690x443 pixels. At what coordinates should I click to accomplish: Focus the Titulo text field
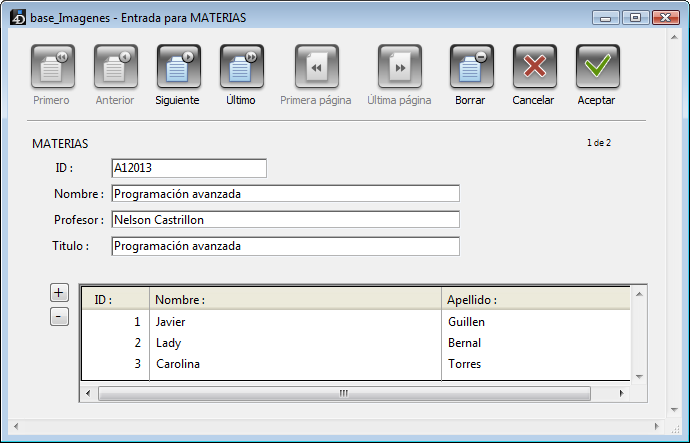coord(285,246)
